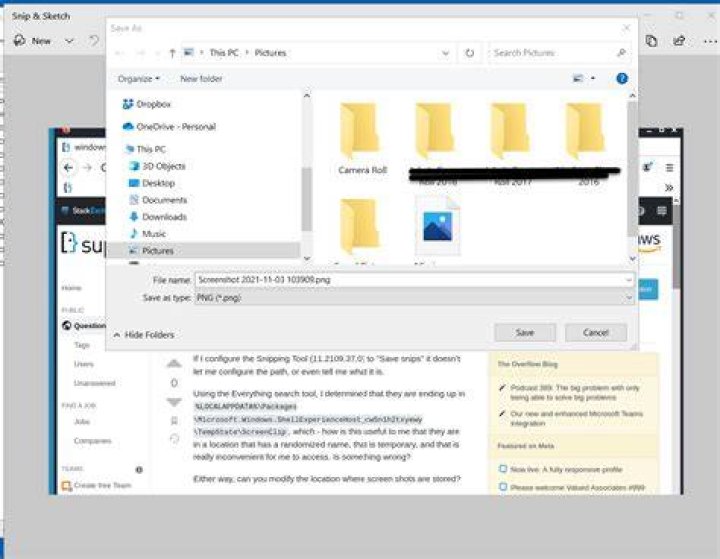Click Create free Team in sidebar
This screenshot has height=559, width=720.
[97, 485]
